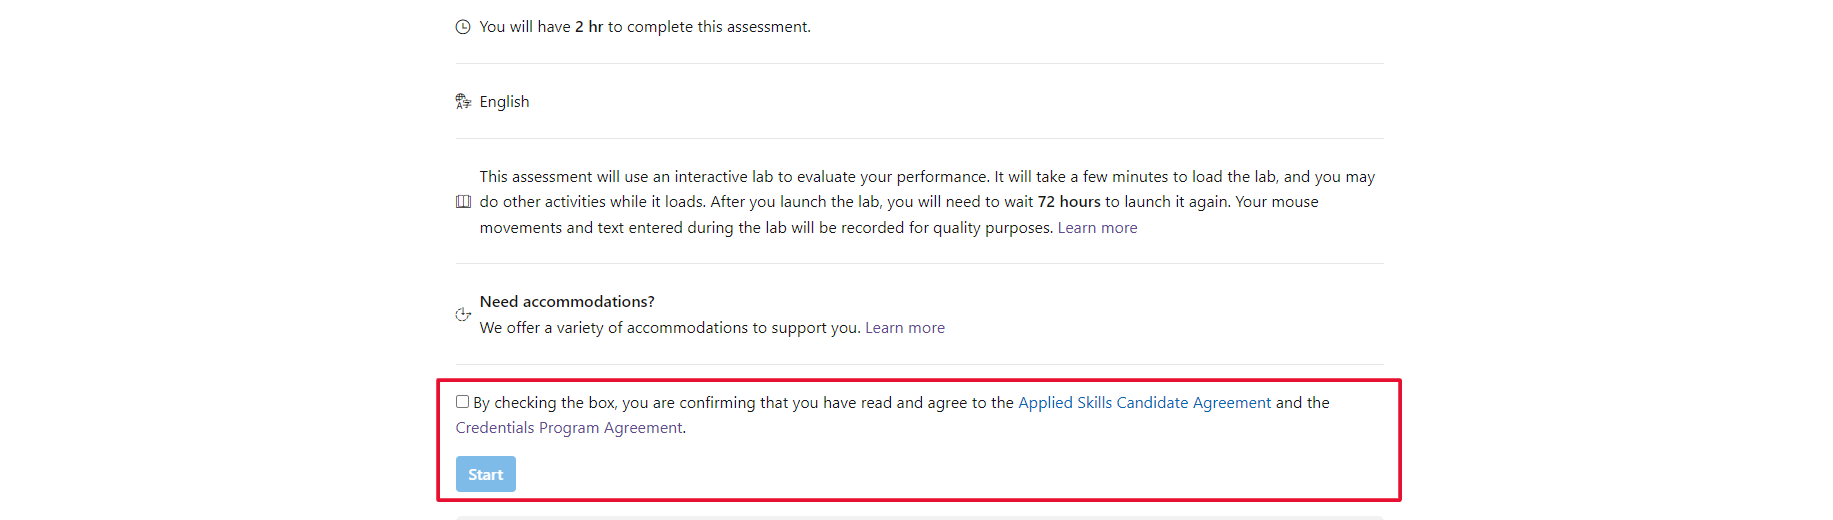Open Learn more link about interactive lab
Screen dimensions: 1833x520
click(1097, 228)
